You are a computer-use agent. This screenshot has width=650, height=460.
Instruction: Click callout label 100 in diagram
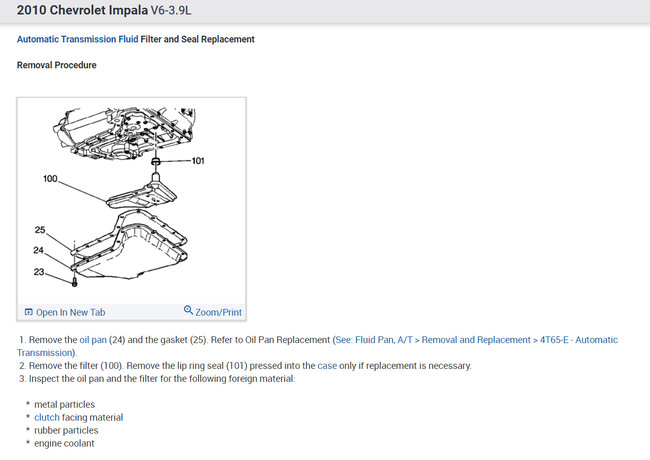click(50, 179)
